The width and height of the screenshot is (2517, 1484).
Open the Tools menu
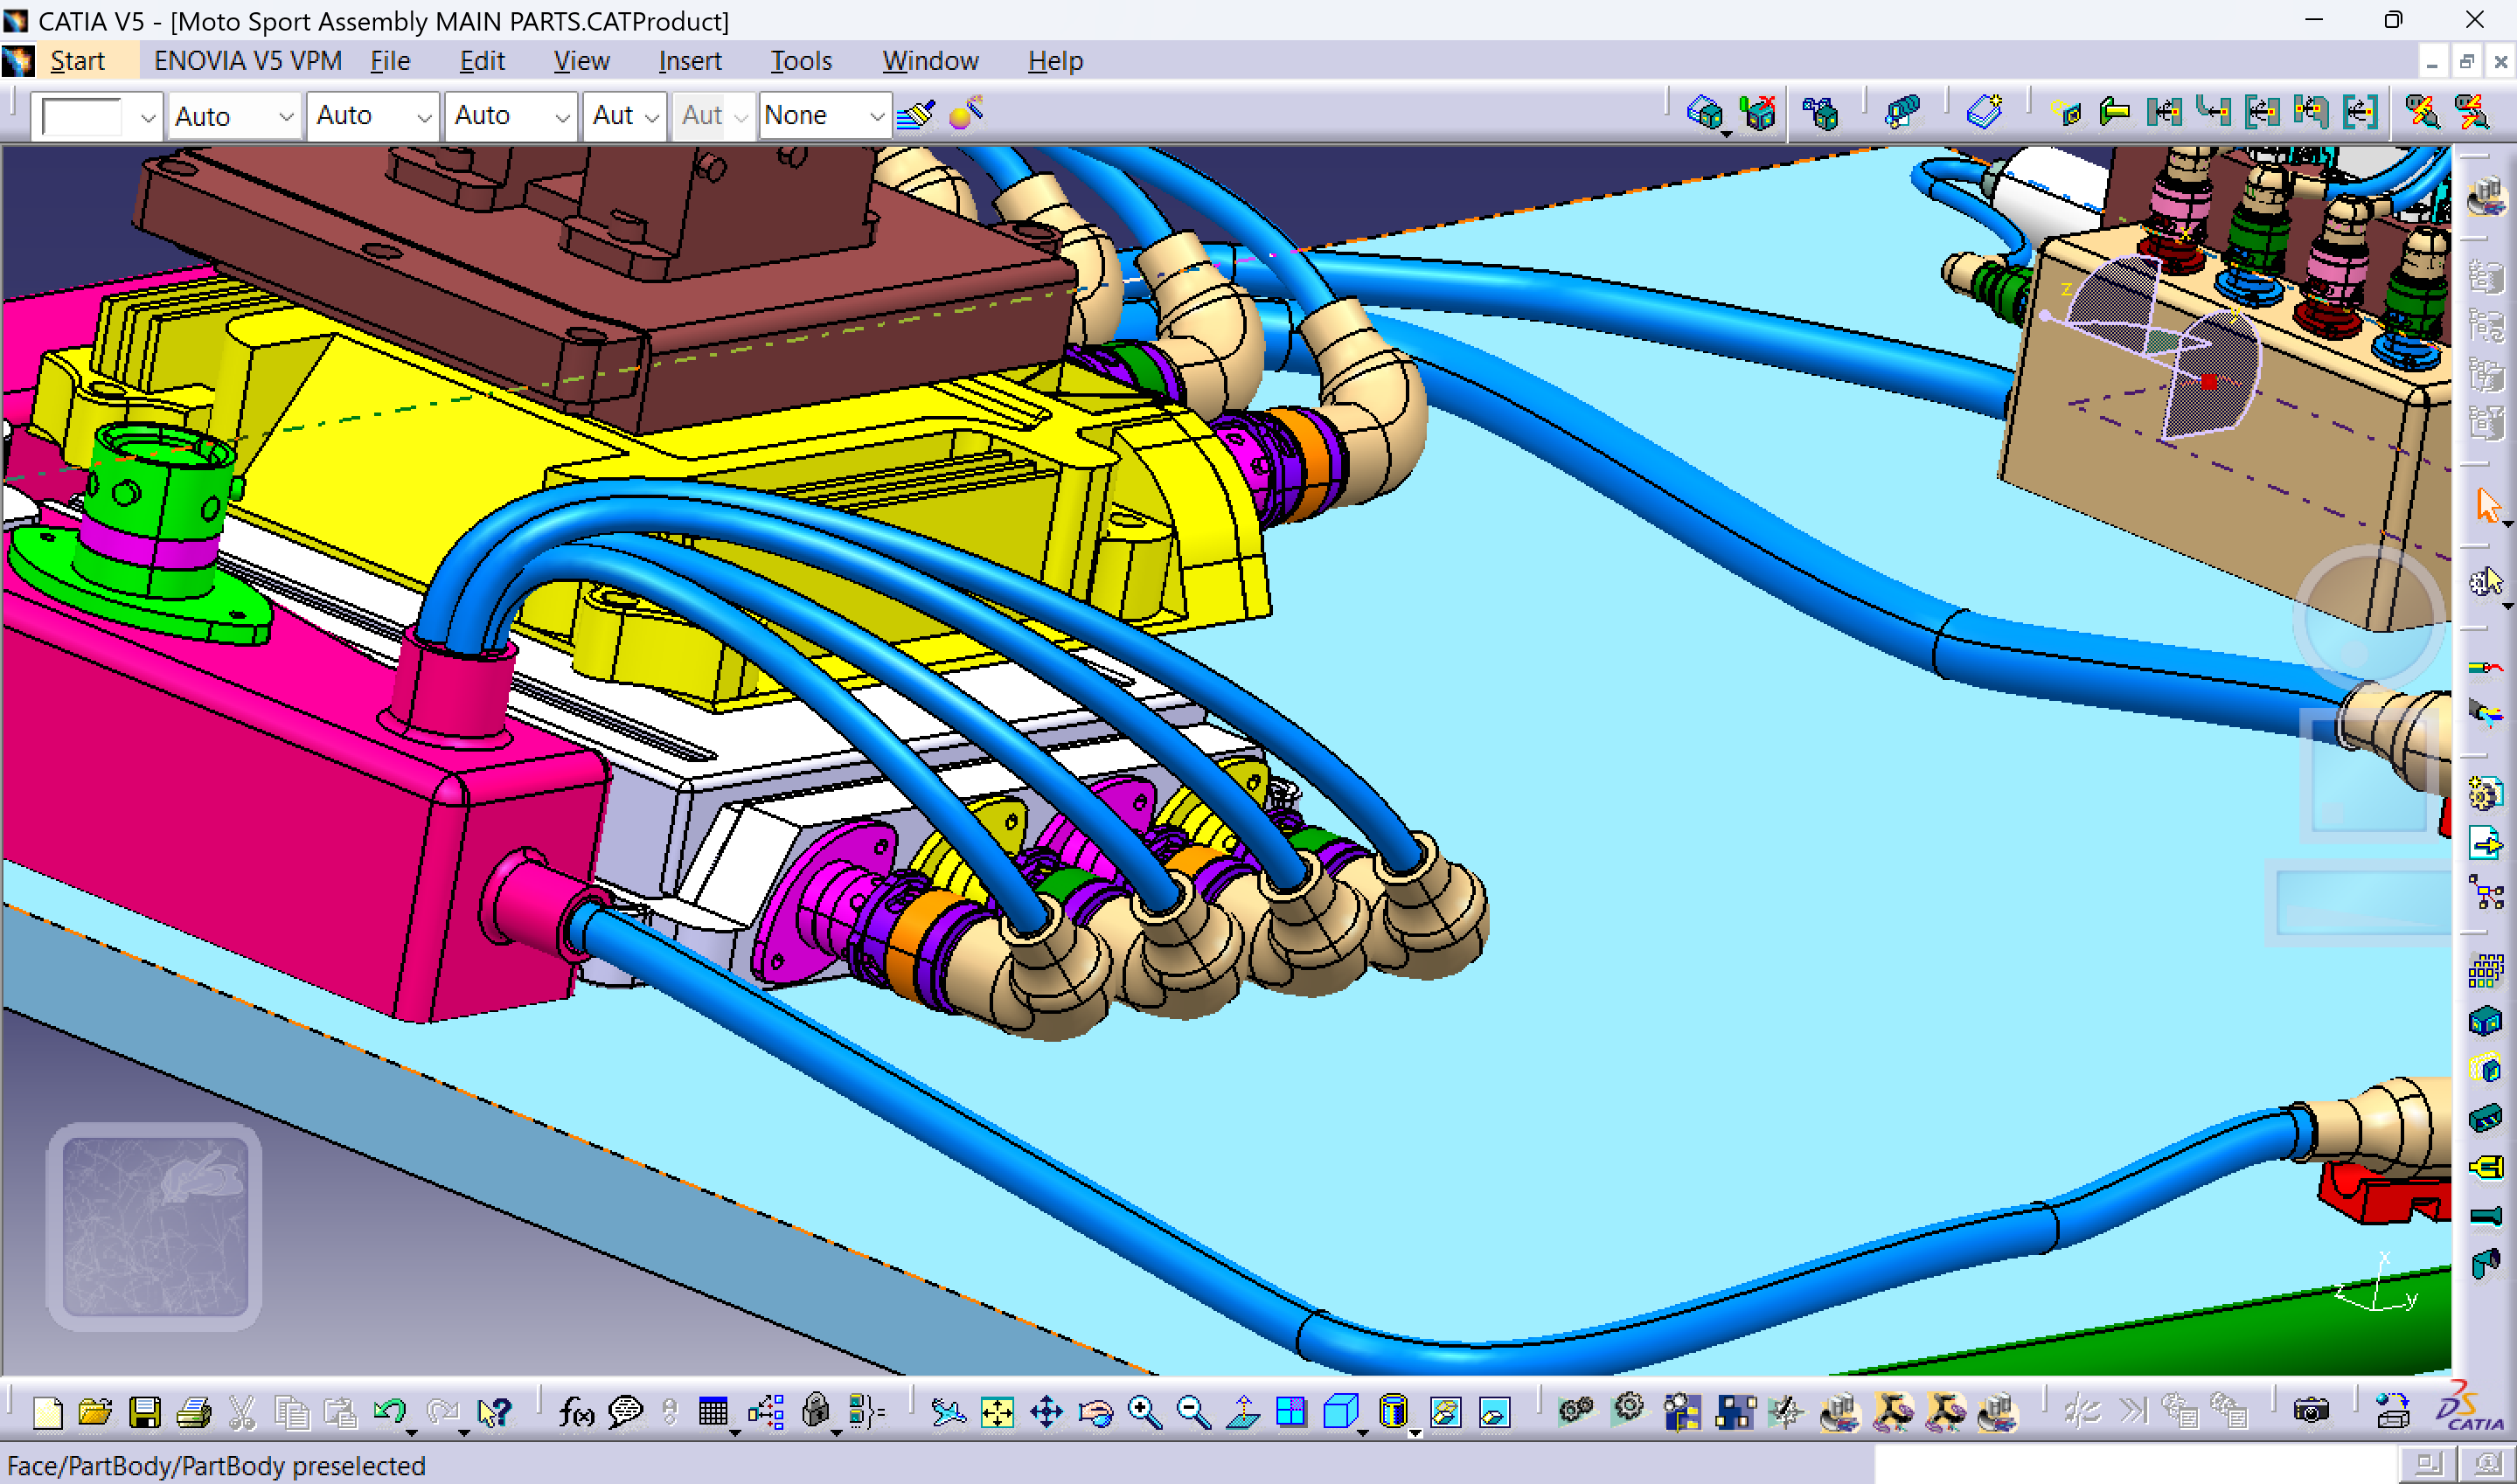click(800, 60)
